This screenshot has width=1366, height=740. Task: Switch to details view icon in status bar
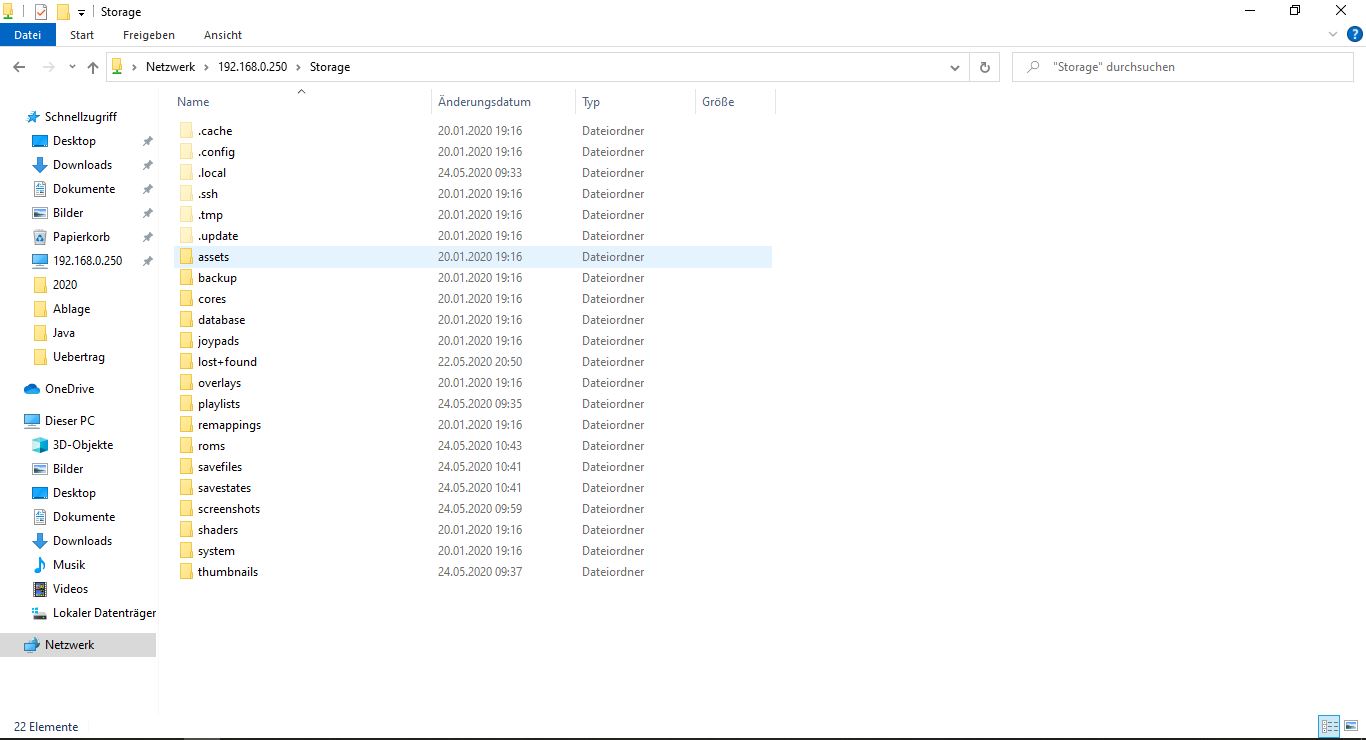pyautogui.click(x=1329, y=727)
